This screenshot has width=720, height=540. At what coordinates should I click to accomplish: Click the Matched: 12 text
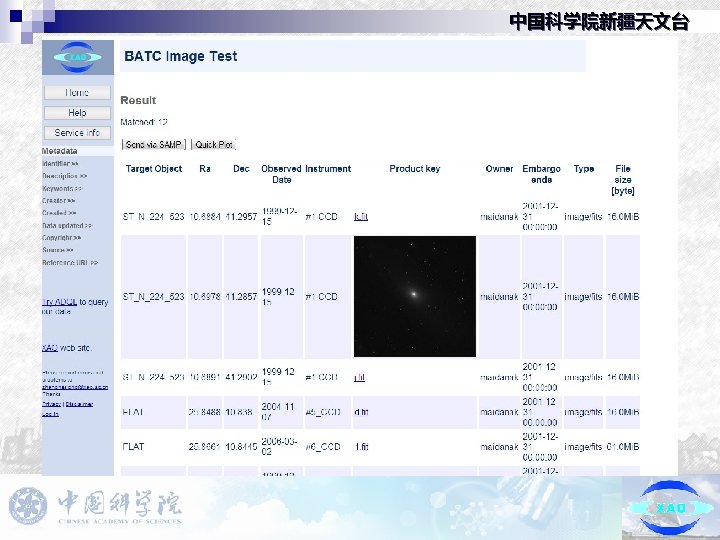coord(144,122)
